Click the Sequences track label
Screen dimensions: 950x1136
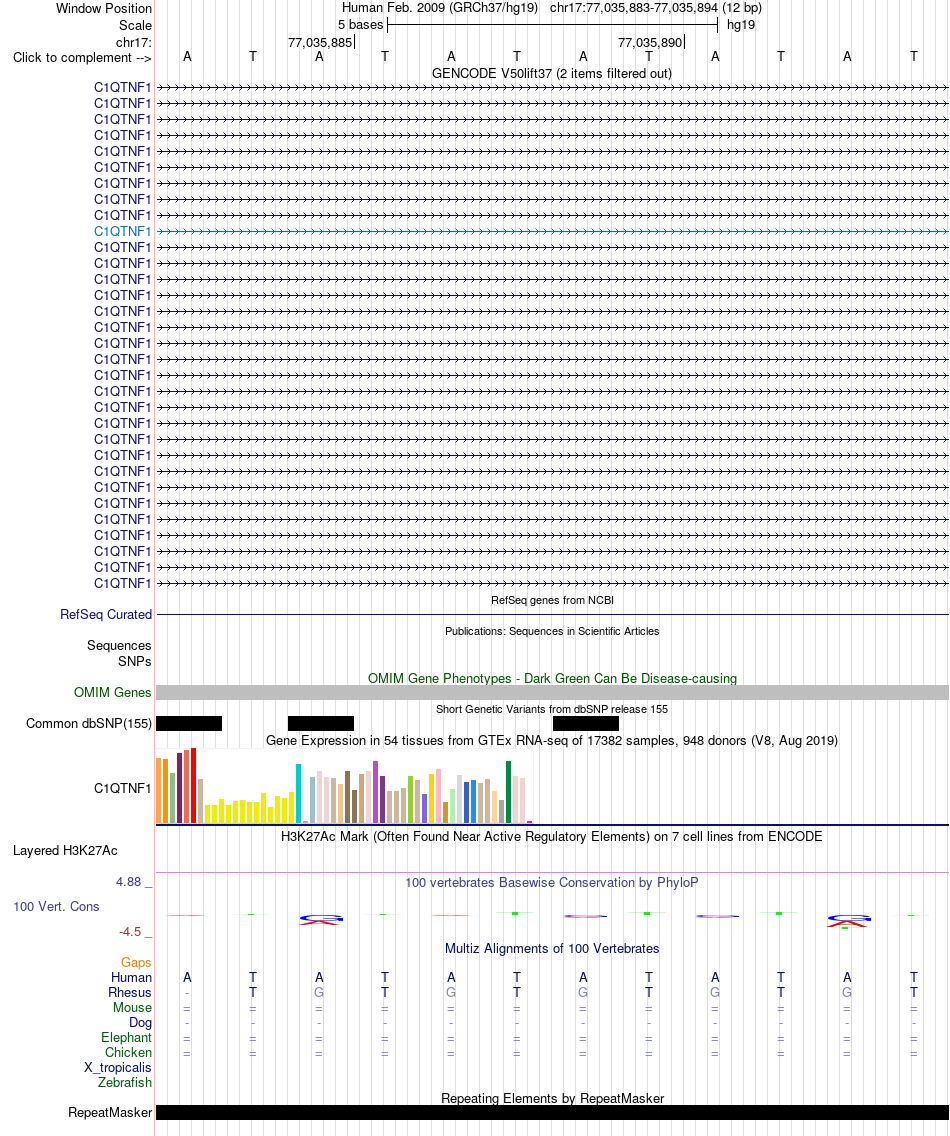pyautogui.click(x=119, y=646)
